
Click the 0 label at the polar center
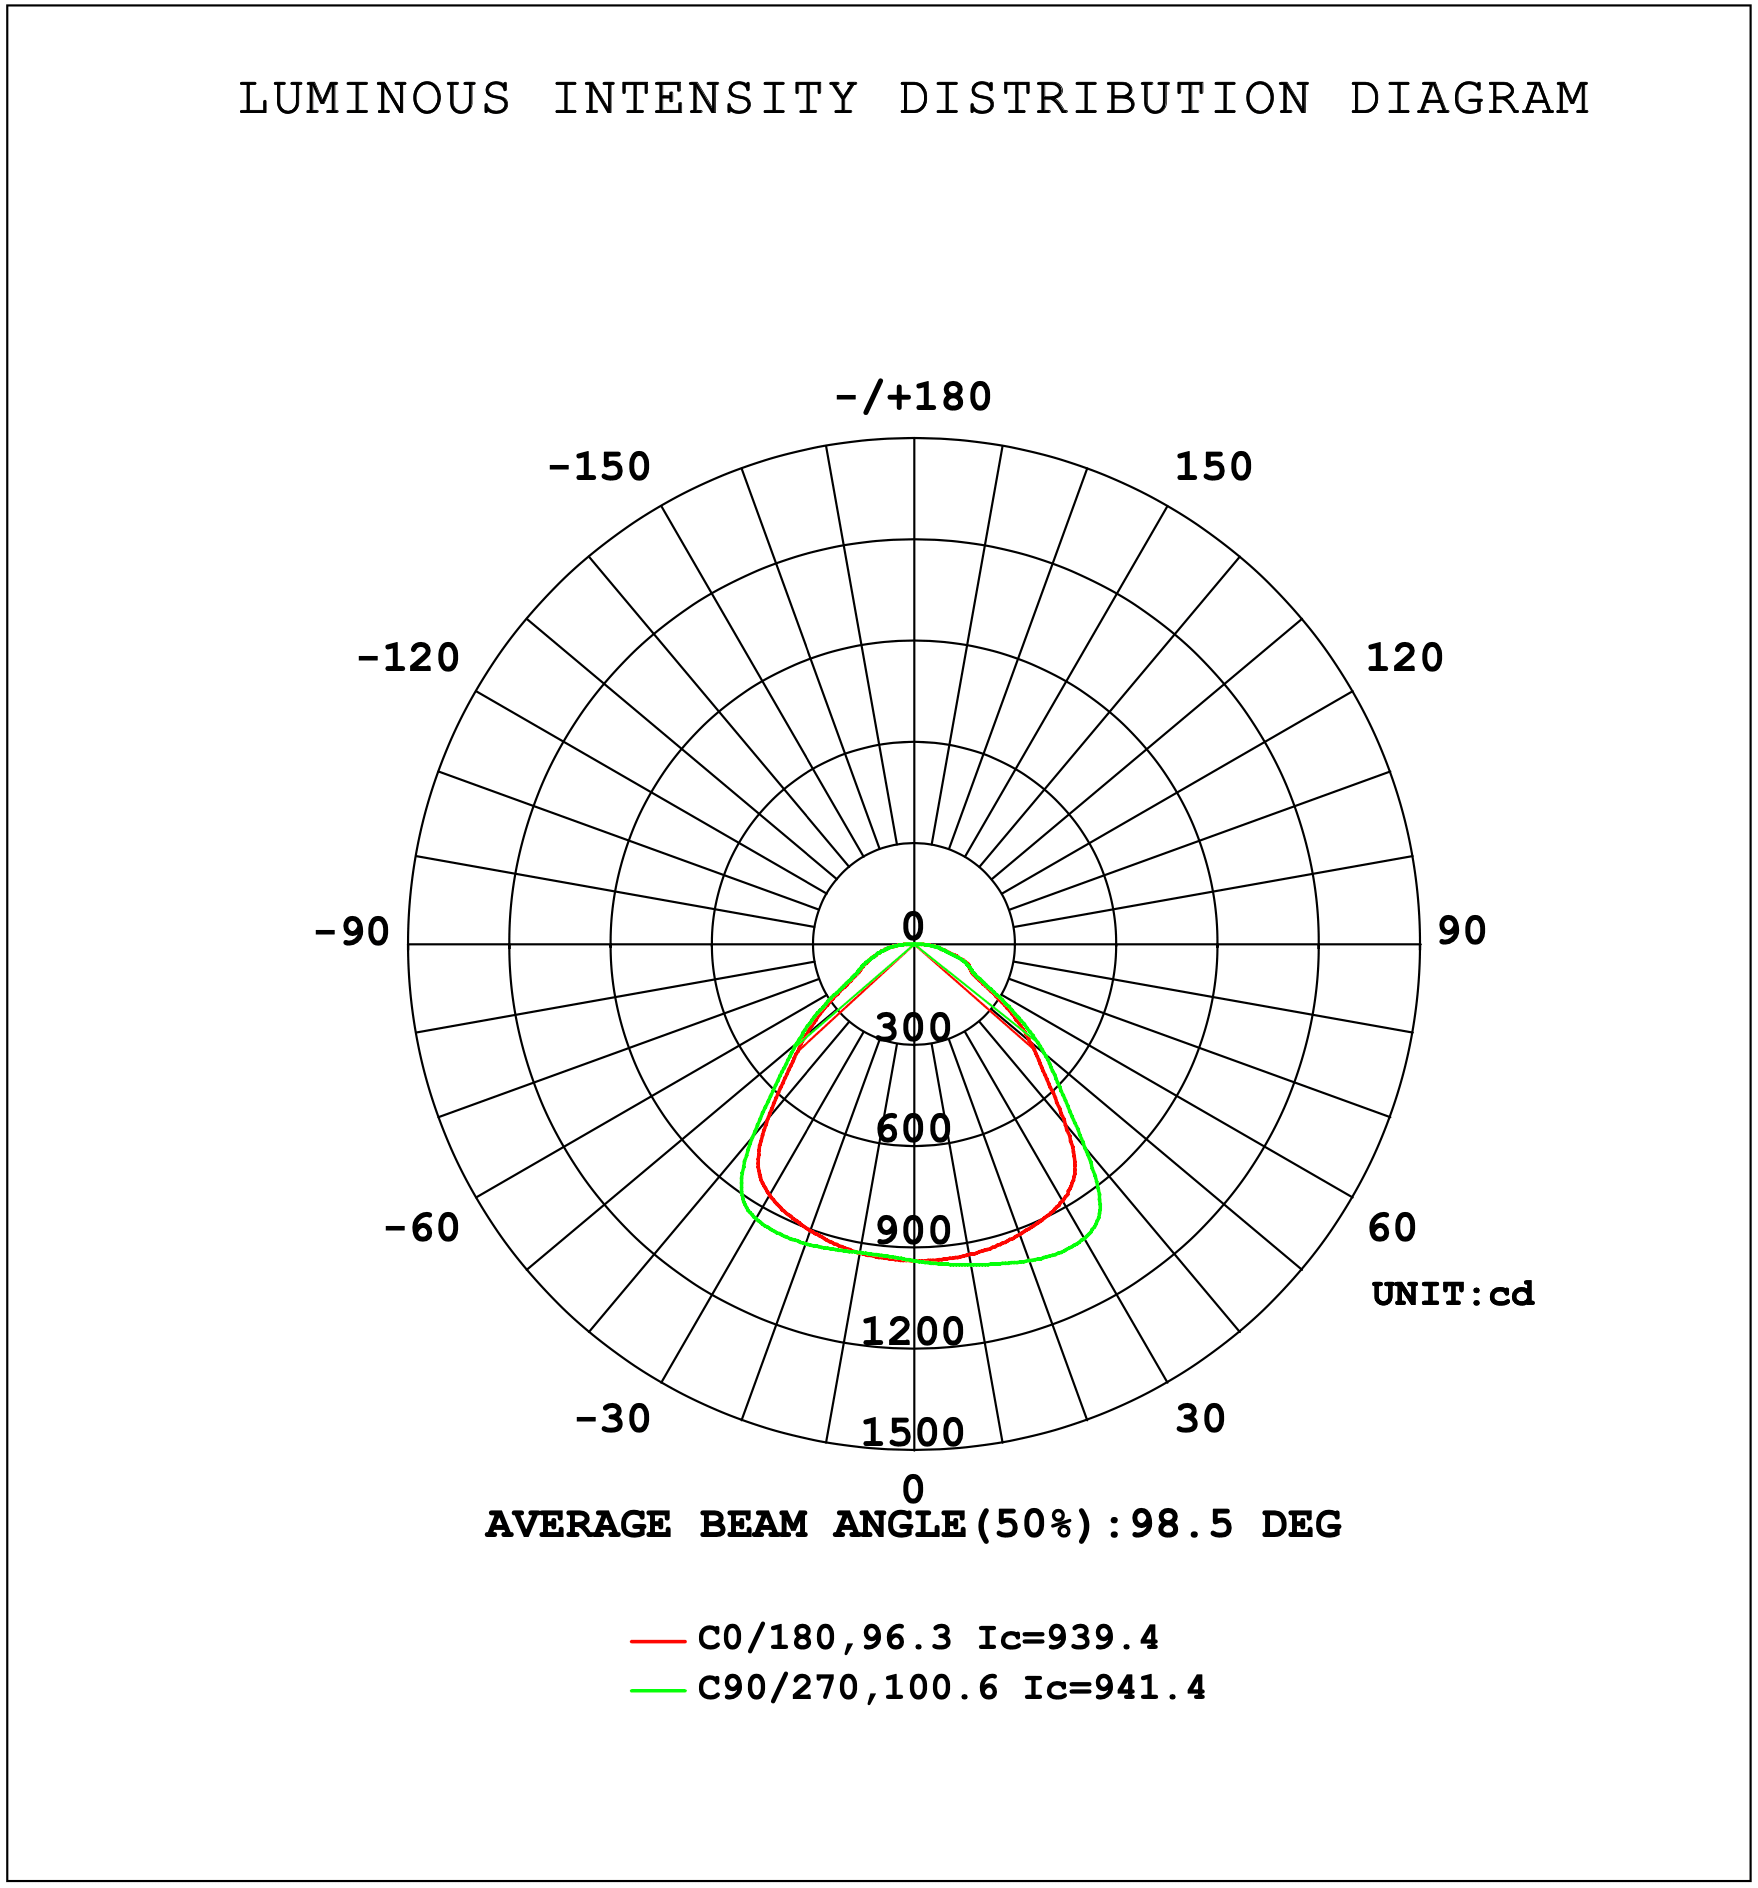(x=913, y=925)
